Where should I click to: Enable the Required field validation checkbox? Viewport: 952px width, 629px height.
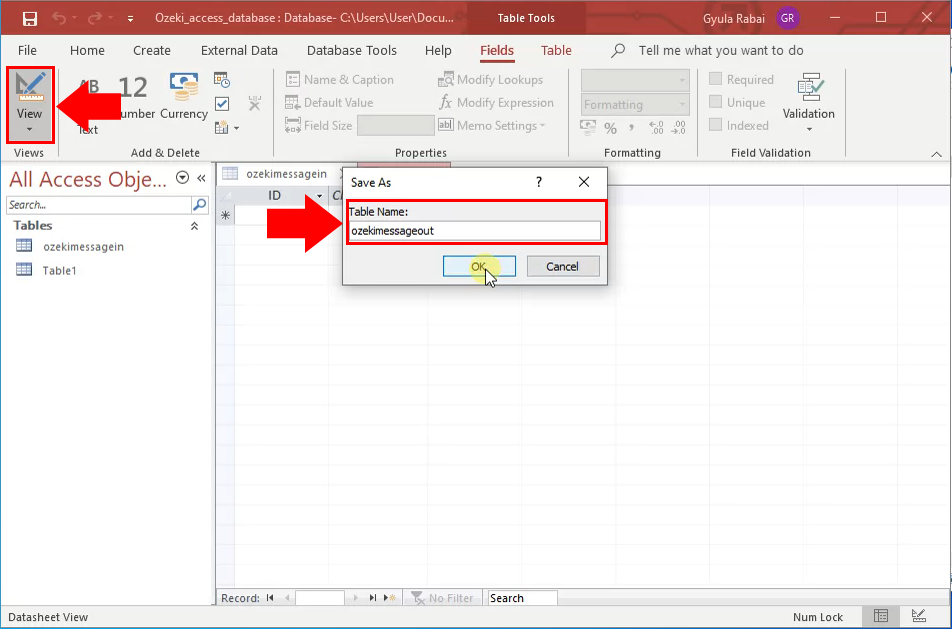pyautogui.click(x=716, y=79)
